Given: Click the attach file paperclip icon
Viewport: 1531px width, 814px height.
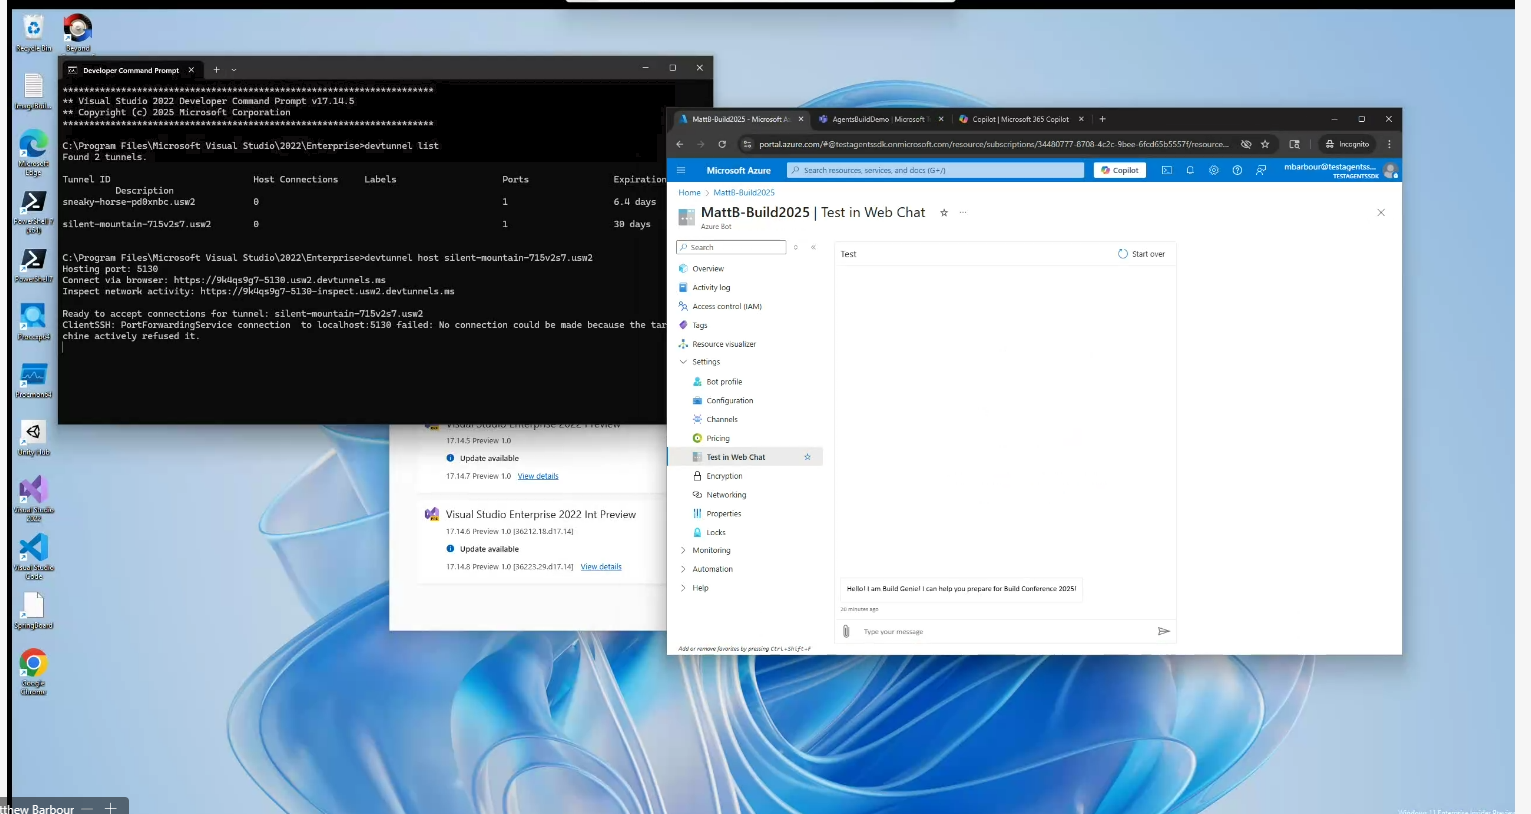Looking at the screenshot, I should pyautogui.click(x=846, y=631).
